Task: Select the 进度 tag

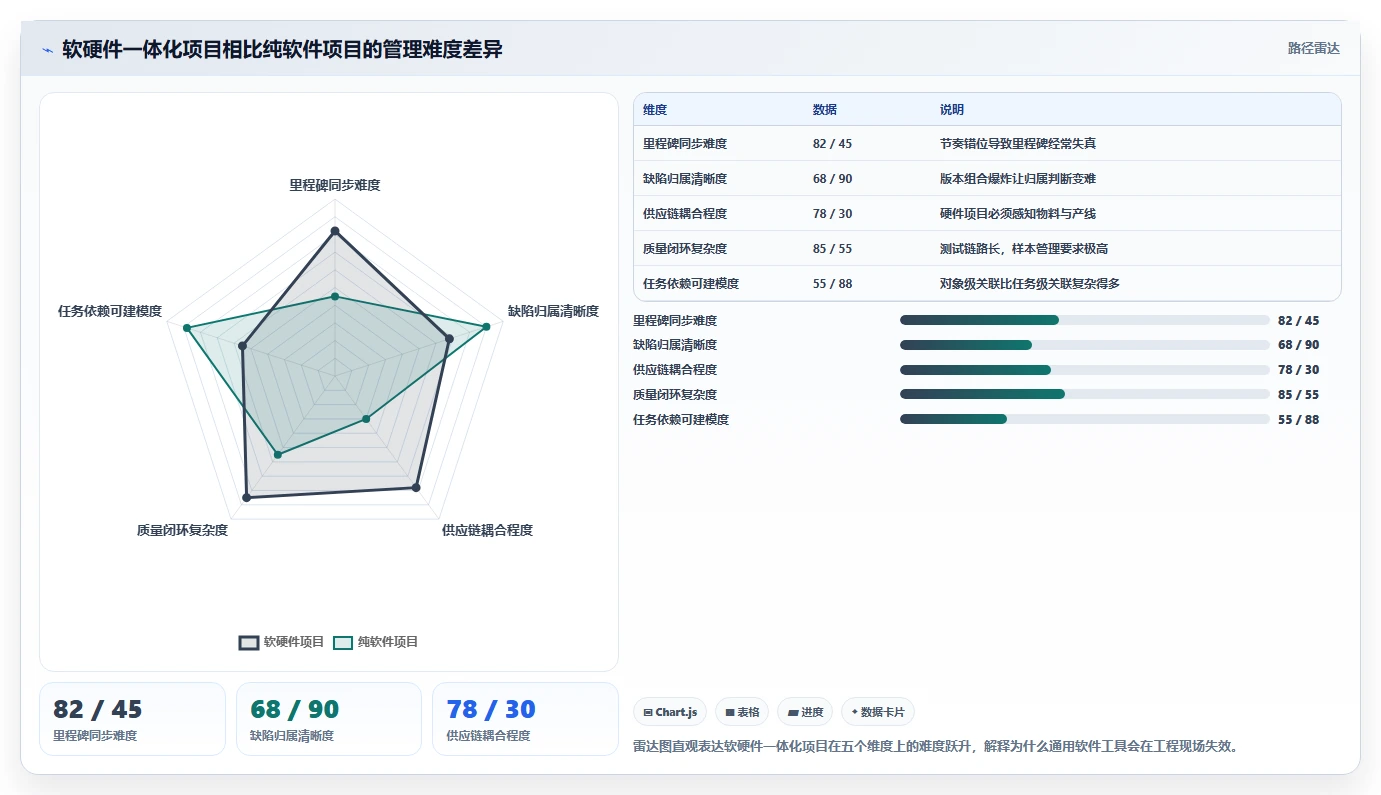Action: coord(805,712)
